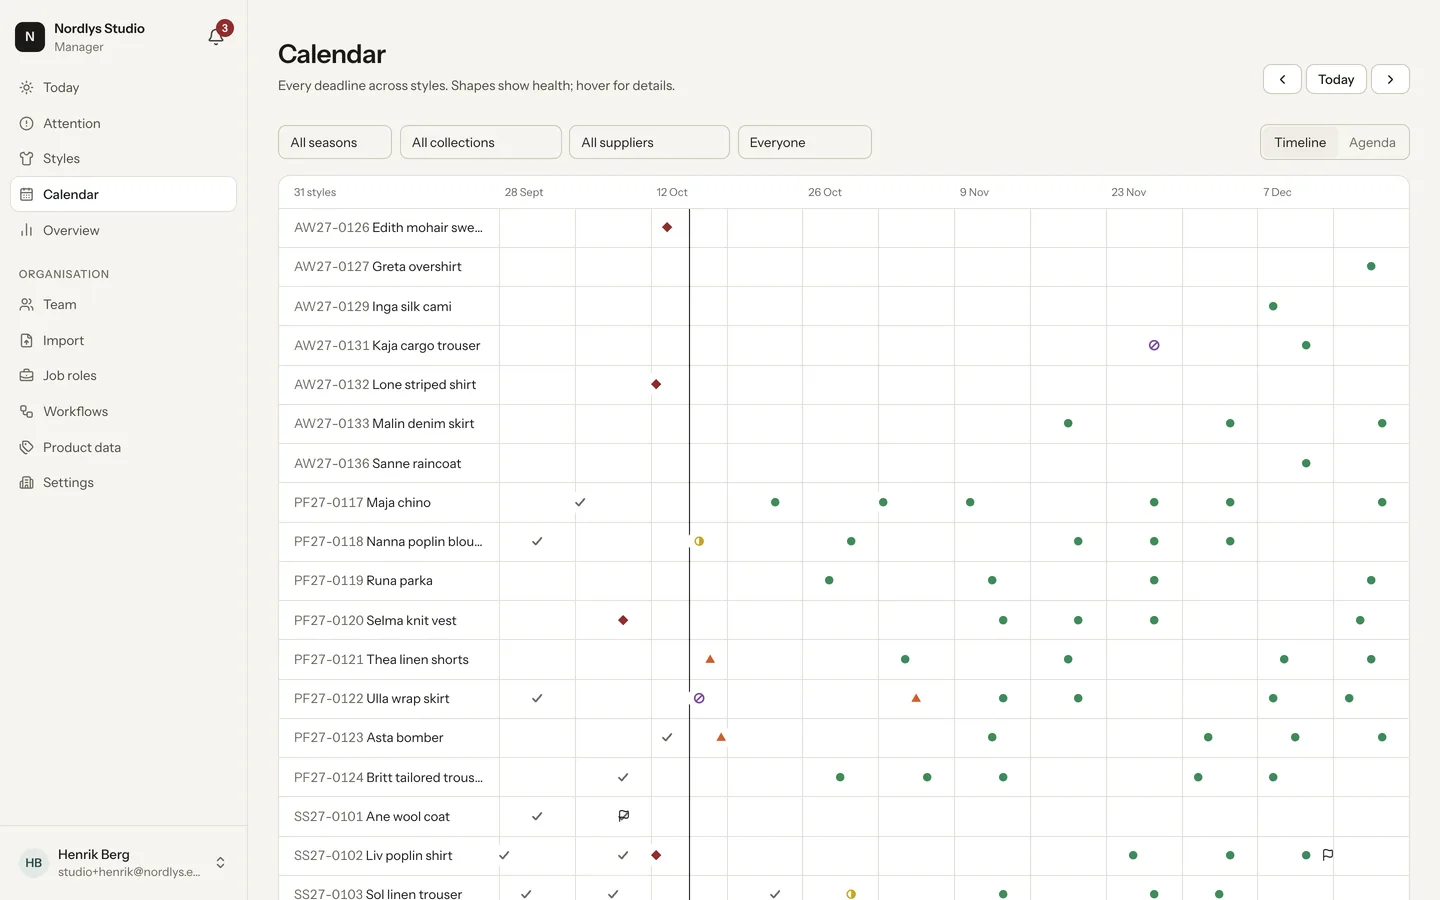Go to the previous calendar period
The width and height of the screenshot is (1440, 900).
point(1282,79)
